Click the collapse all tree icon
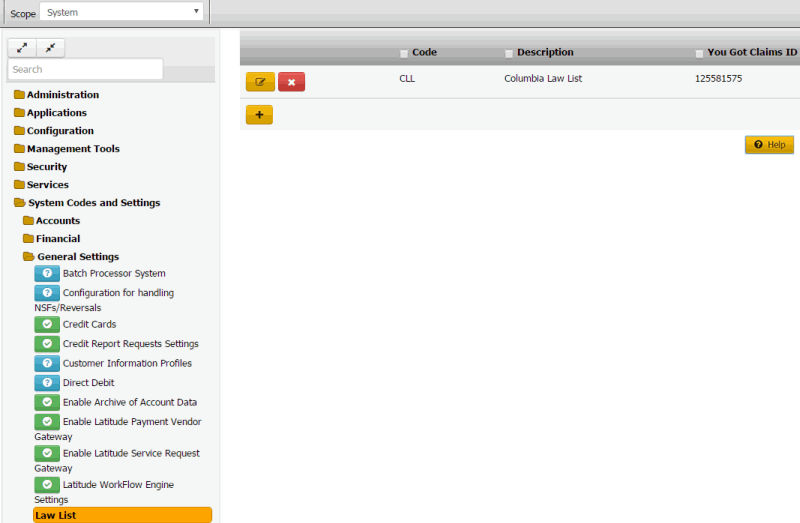The image size is (800, 523). [50, 48]
